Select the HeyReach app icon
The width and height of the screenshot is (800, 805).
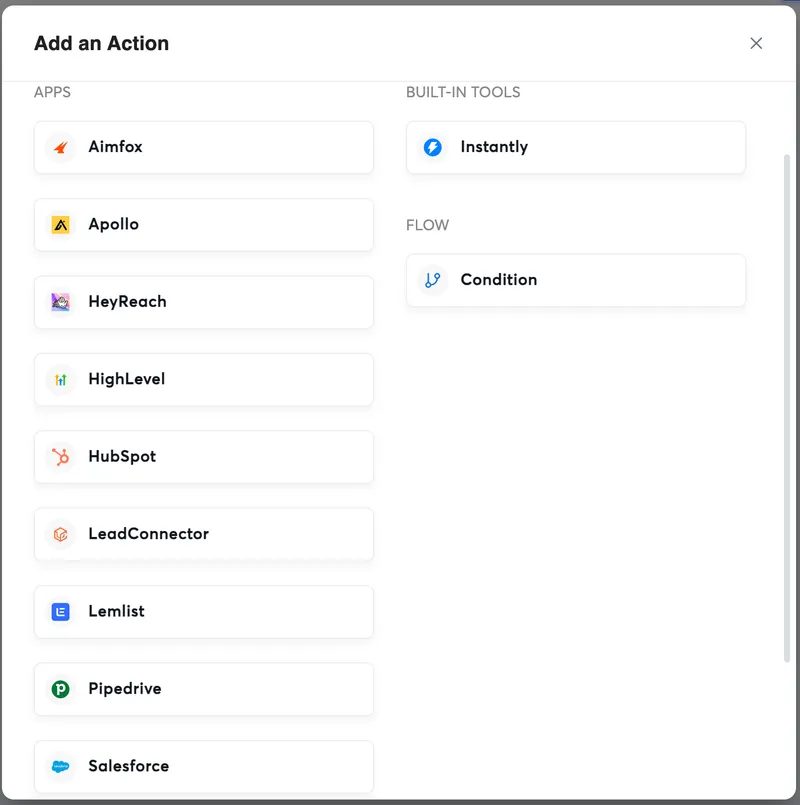tap(61, 302)
